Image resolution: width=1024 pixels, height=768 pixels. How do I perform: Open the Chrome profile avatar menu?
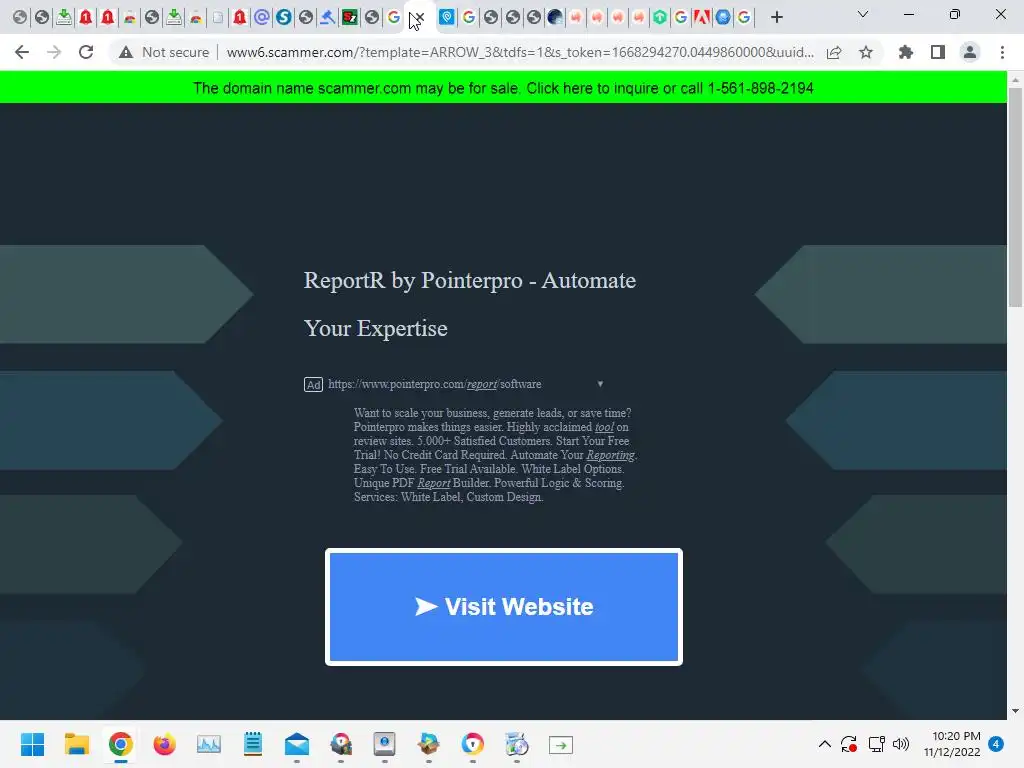(970, 52)
